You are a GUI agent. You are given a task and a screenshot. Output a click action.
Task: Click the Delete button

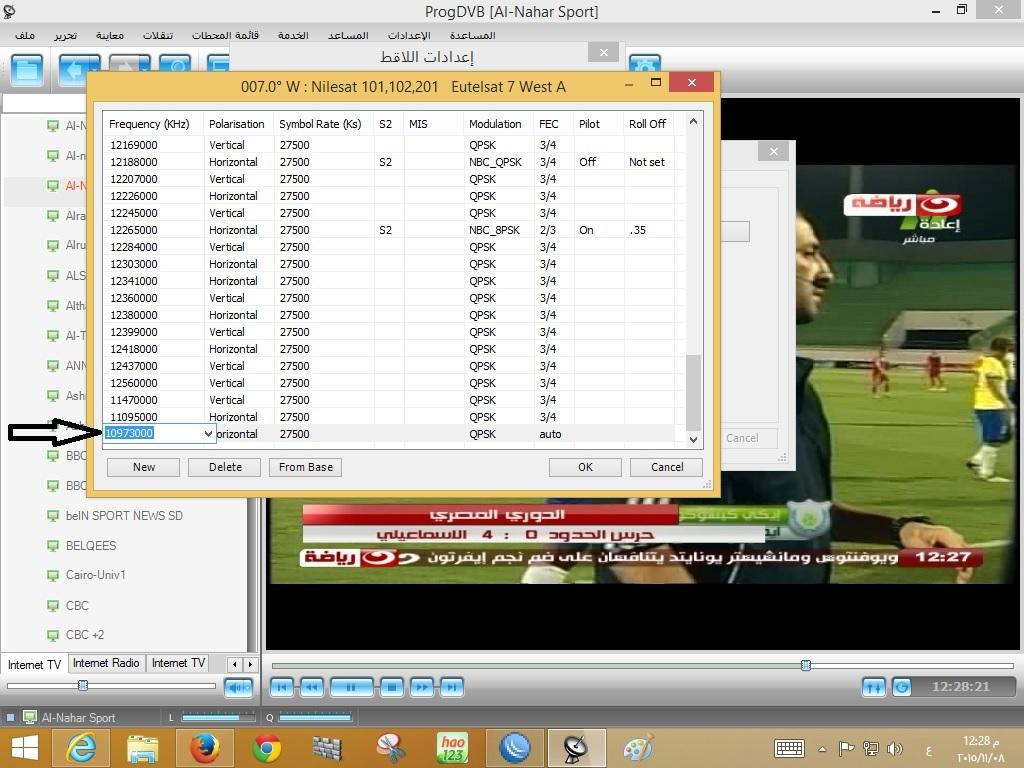point(225,467)
